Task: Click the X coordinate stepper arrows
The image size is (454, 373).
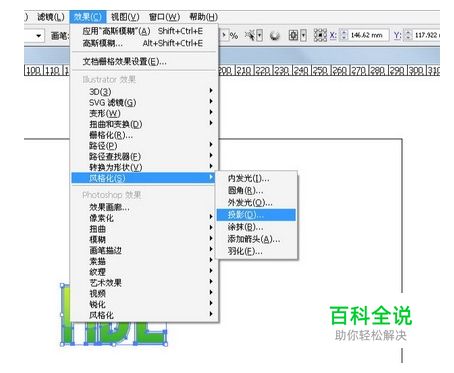Action: (x=344, y=35)
